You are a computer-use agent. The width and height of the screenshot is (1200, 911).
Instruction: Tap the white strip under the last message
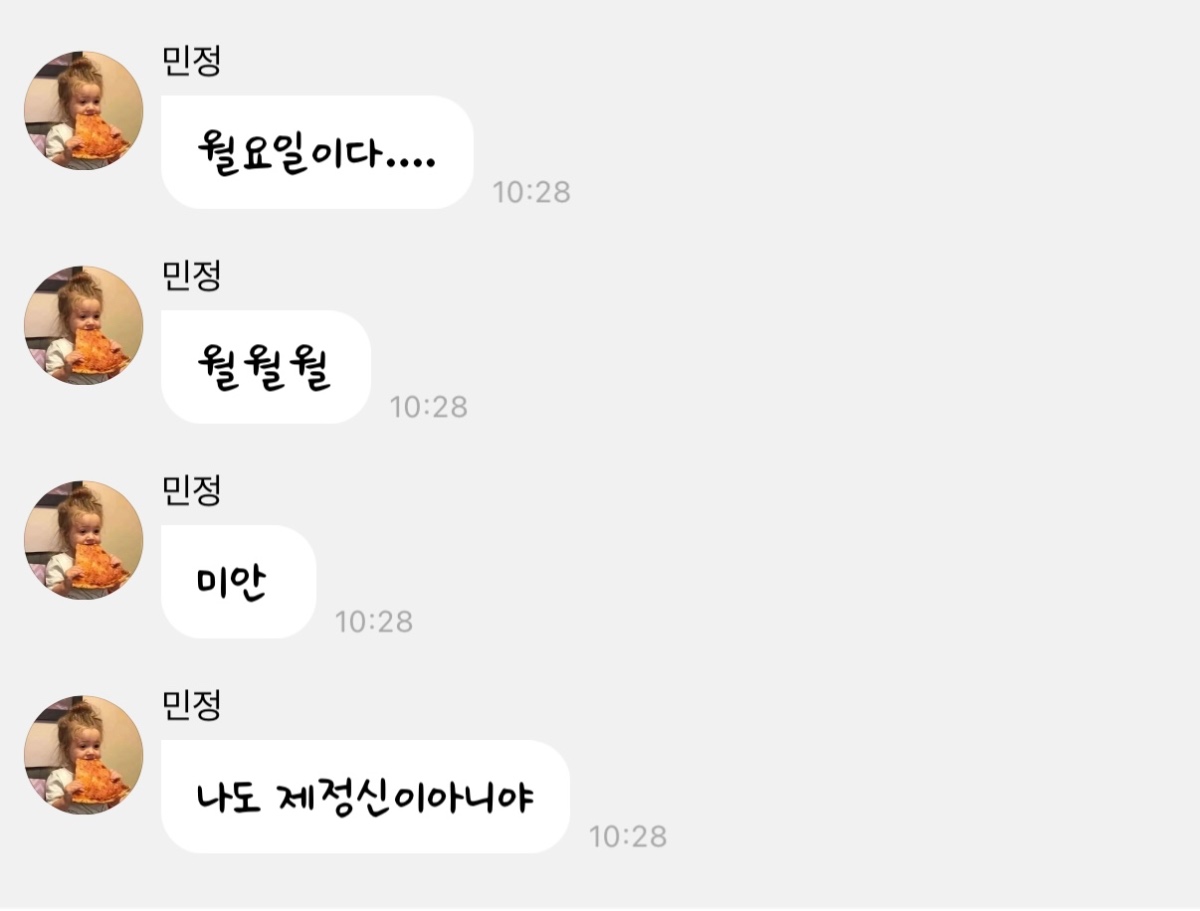600,907
